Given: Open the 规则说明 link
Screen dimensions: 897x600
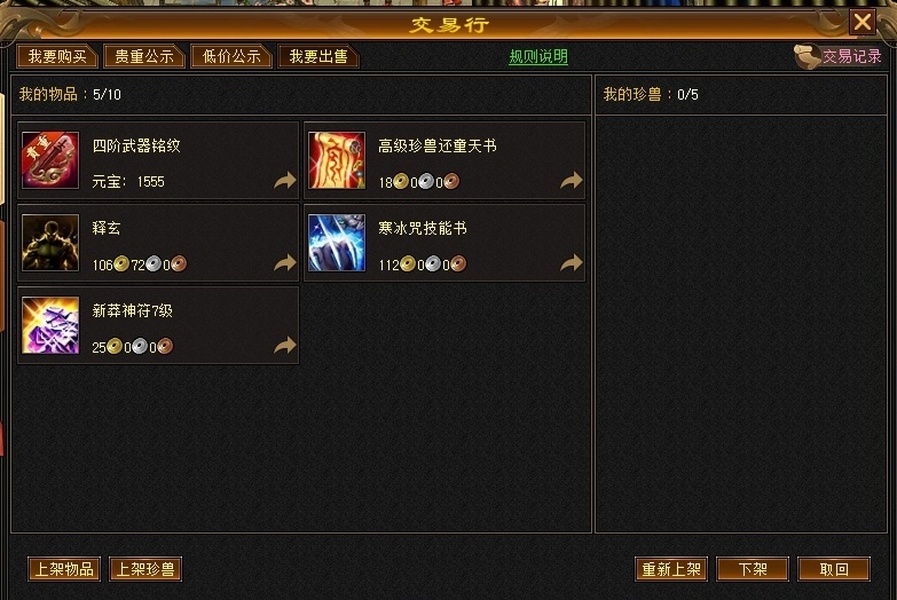Looking at the screenshot, I should point(538,57).
